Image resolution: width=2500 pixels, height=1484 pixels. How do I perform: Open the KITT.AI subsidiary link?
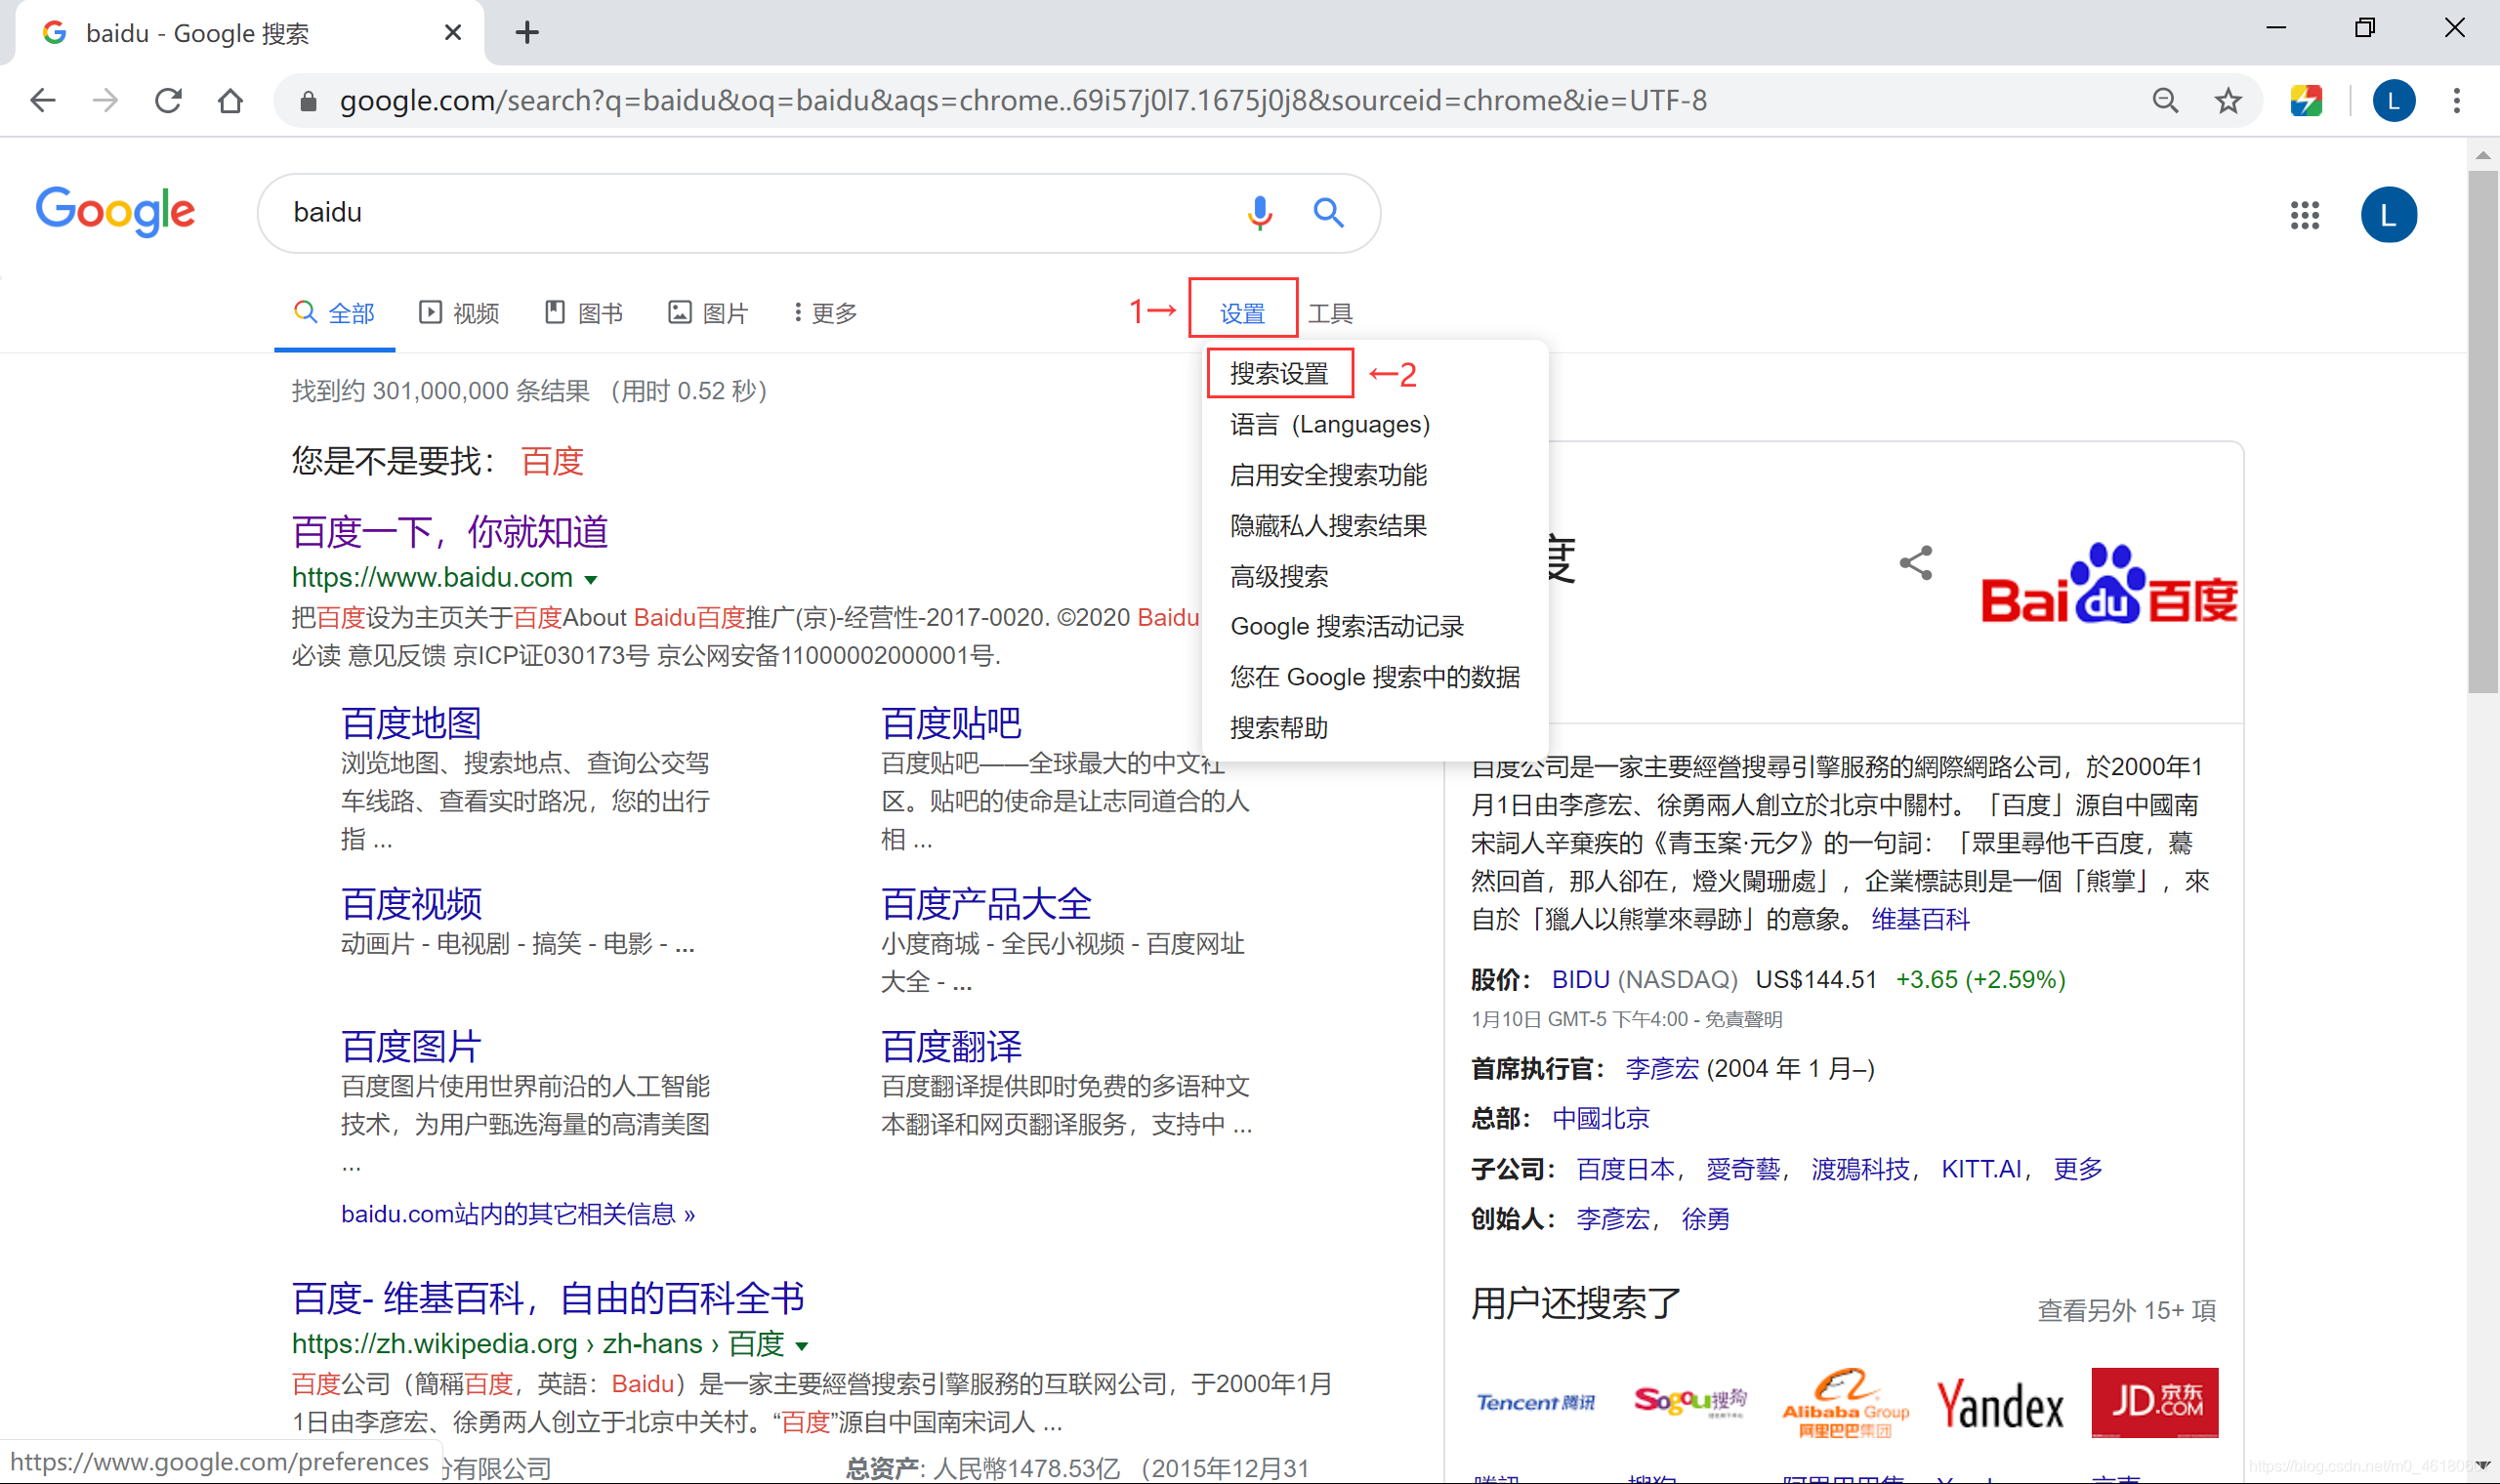coord(1981,1169)
